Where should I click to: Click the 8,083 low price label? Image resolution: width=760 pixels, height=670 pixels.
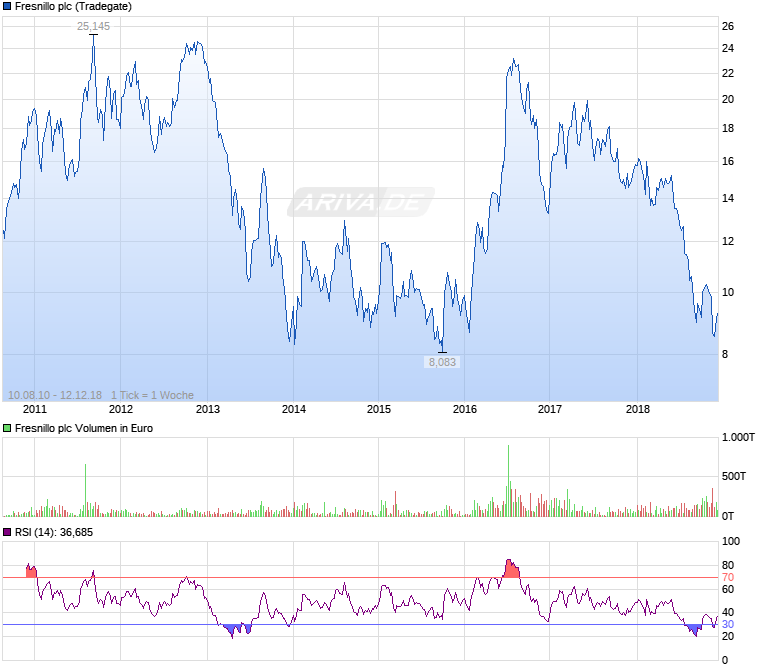[x=442, y=362]
